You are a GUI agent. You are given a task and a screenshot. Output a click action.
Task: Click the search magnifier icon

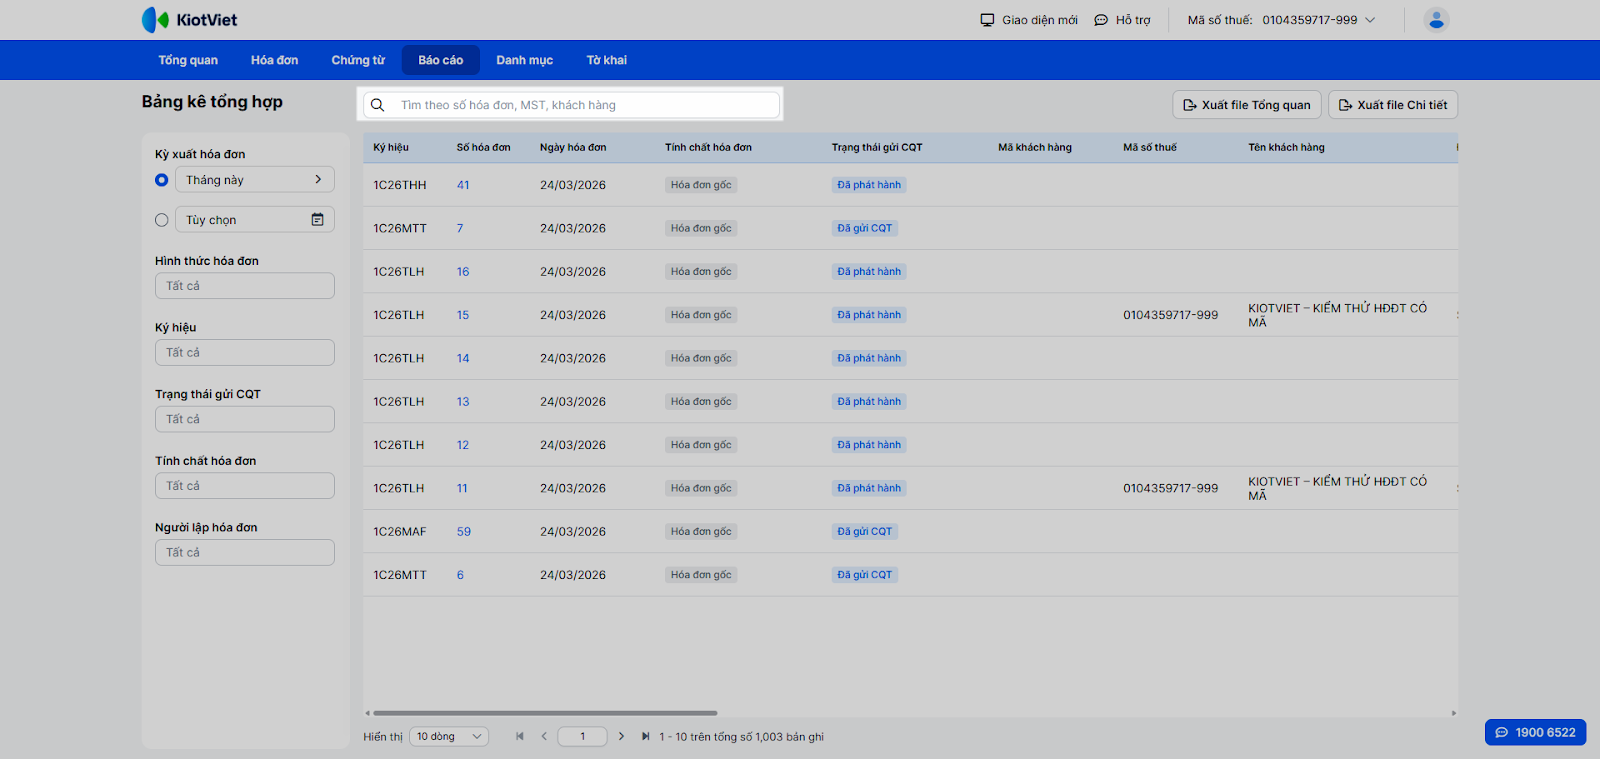click(x=378, y=105)
